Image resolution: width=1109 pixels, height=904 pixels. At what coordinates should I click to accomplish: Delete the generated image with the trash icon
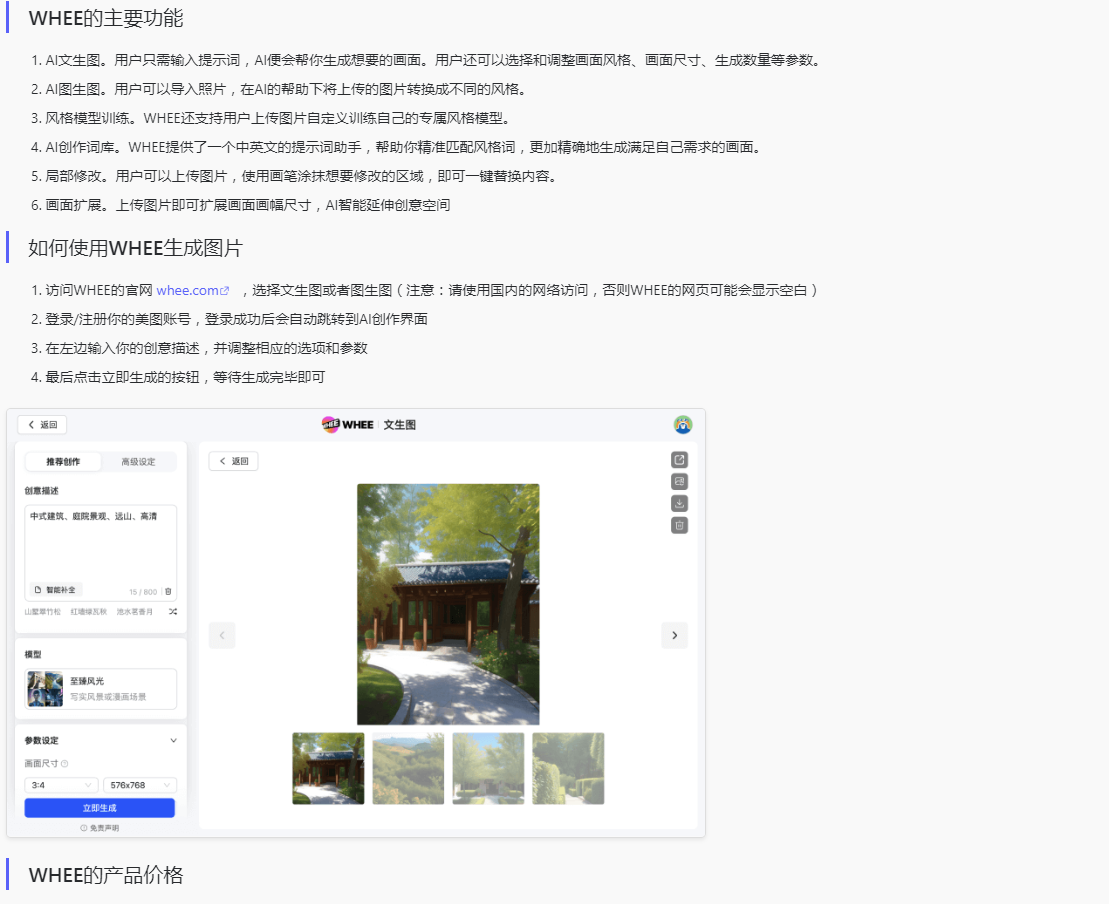tap(679, 526)
